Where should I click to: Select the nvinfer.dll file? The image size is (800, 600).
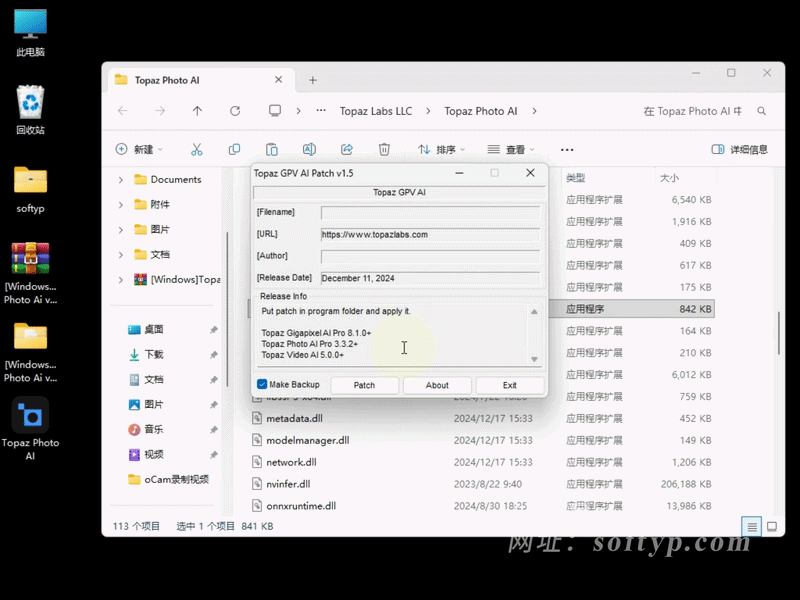coord(288,484)
